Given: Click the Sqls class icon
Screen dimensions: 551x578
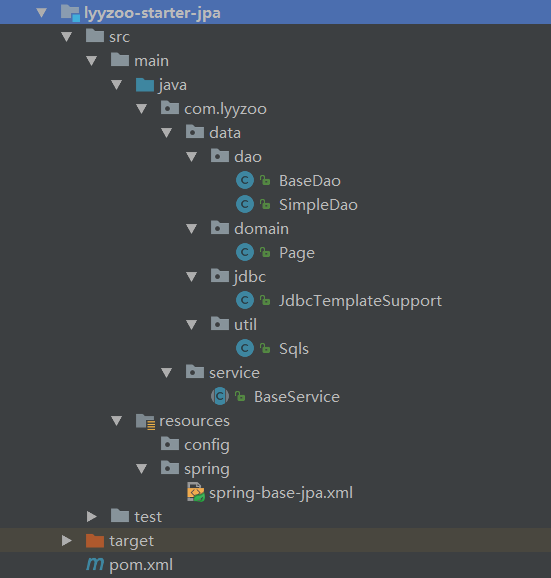Looking at the screenshot, I should click(245, 348).
